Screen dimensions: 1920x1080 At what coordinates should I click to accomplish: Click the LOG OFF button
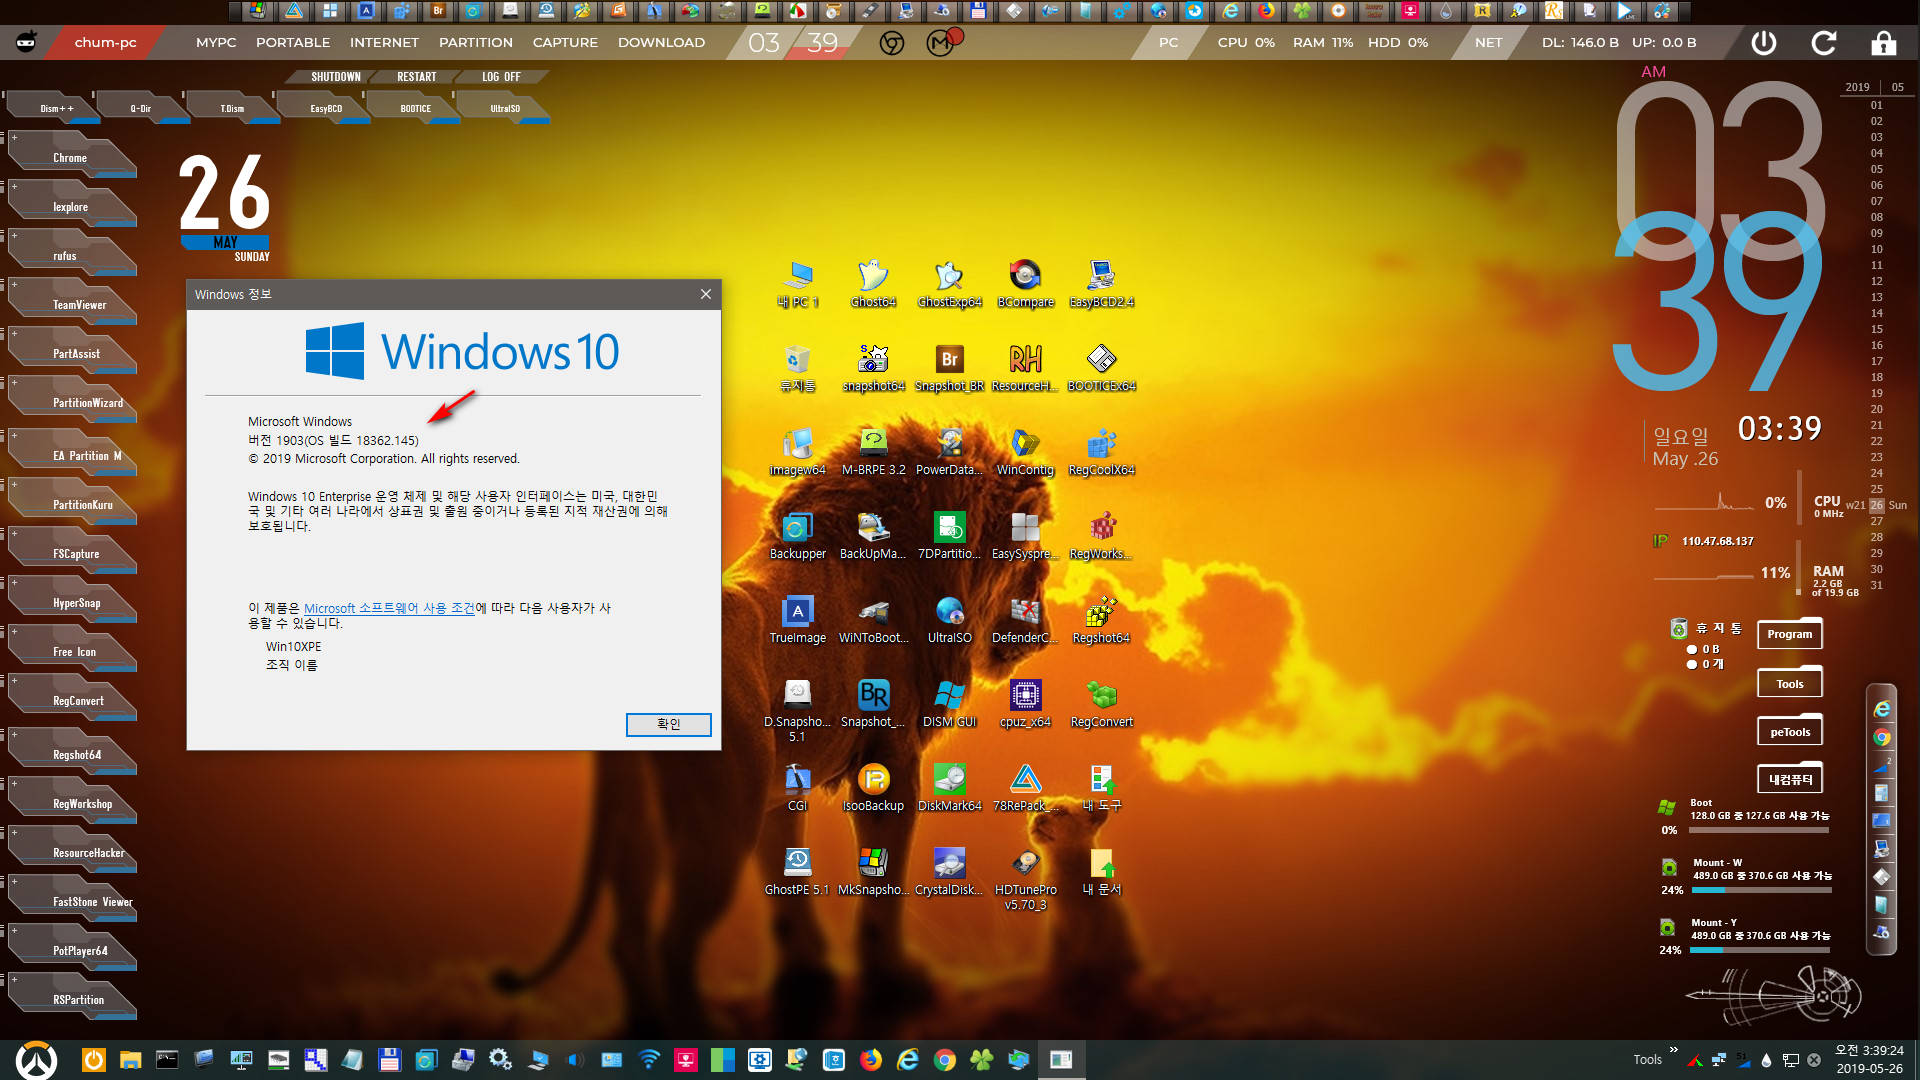(501, 77)
